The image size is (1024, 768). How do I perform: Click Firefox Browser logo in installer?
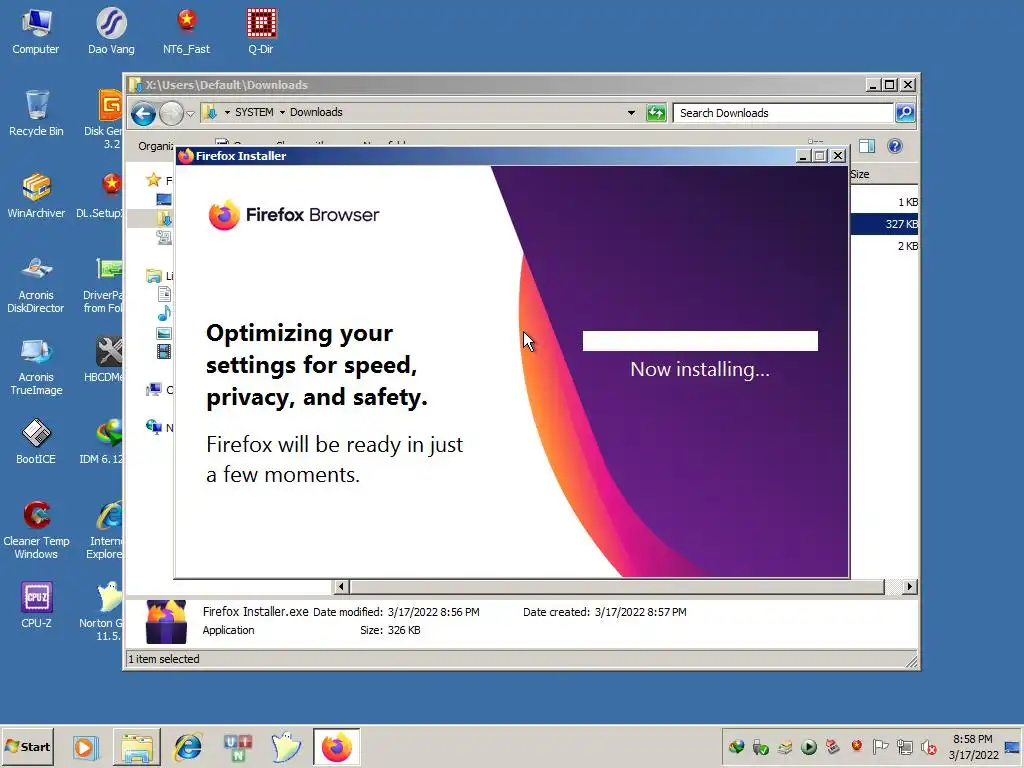tap(293, 215)
